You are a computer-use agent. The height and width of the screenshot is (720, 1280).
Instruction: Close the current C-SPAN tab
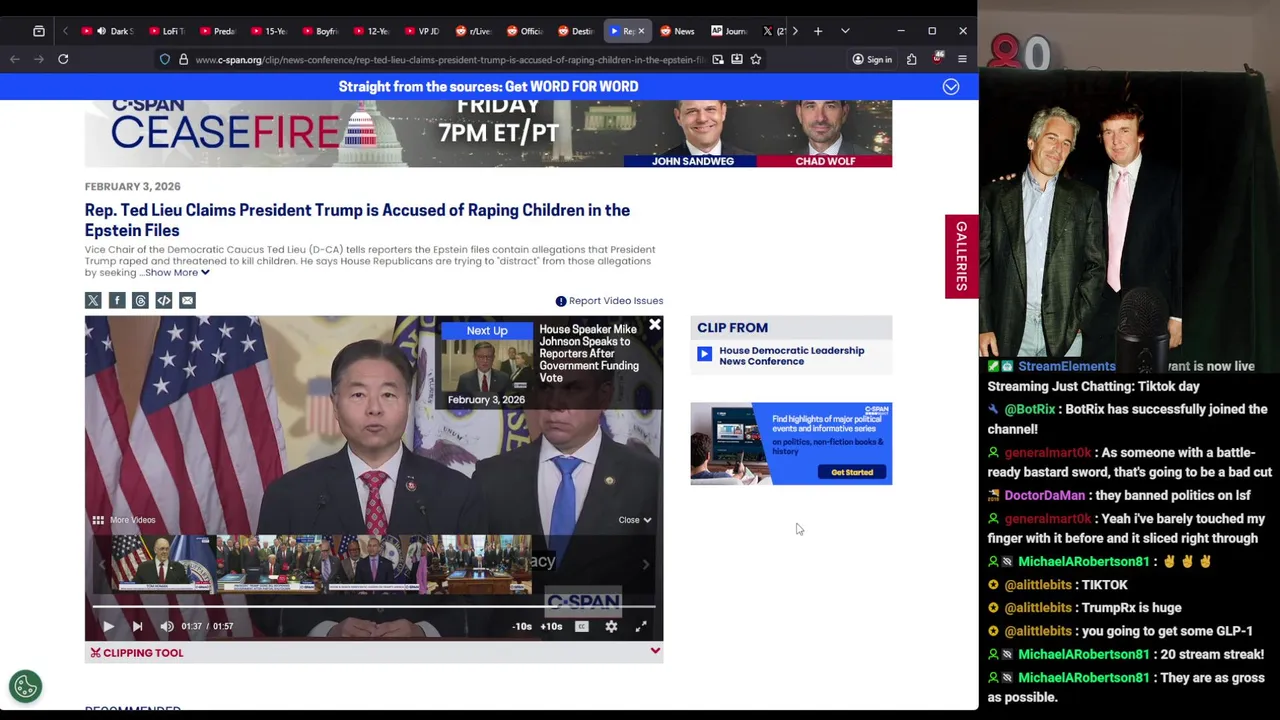click(x=641, y=31)
